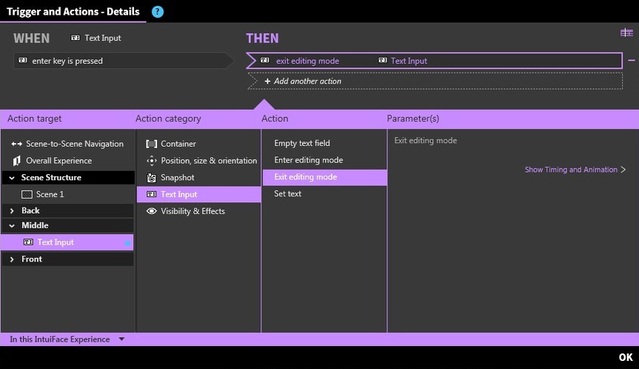Click the Overall Experience icon
Viewport: 639px width, 369px height.
[x=16, y=161]
